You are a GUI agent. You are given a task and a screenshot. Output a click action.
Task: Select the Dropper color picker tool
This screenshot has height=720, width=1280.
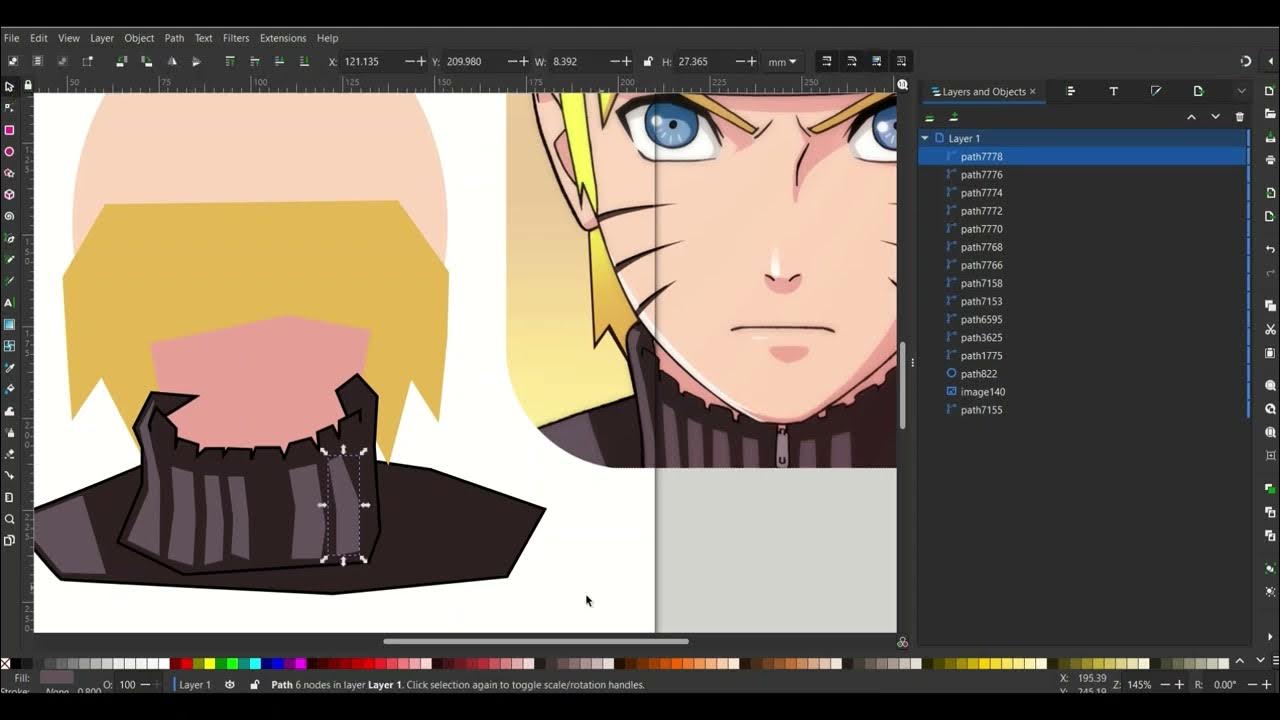[x=9, y=367]
